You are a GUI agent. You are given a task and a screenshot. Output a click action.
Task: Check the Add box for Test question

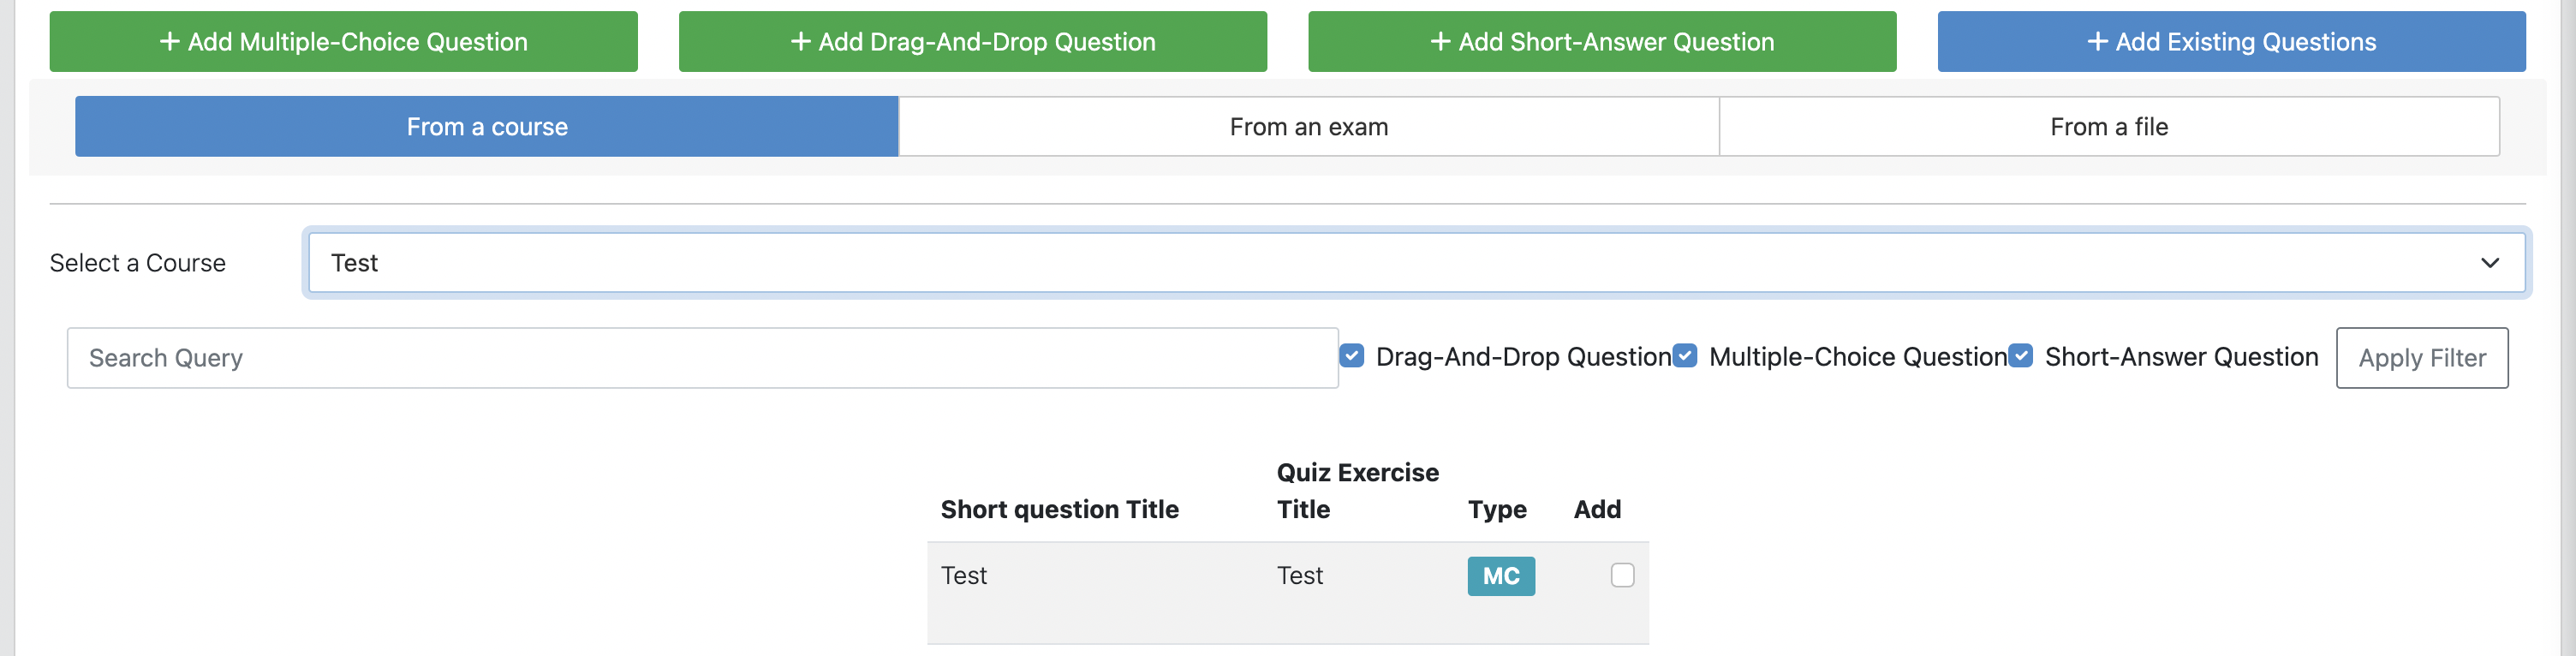[1622, 575]
